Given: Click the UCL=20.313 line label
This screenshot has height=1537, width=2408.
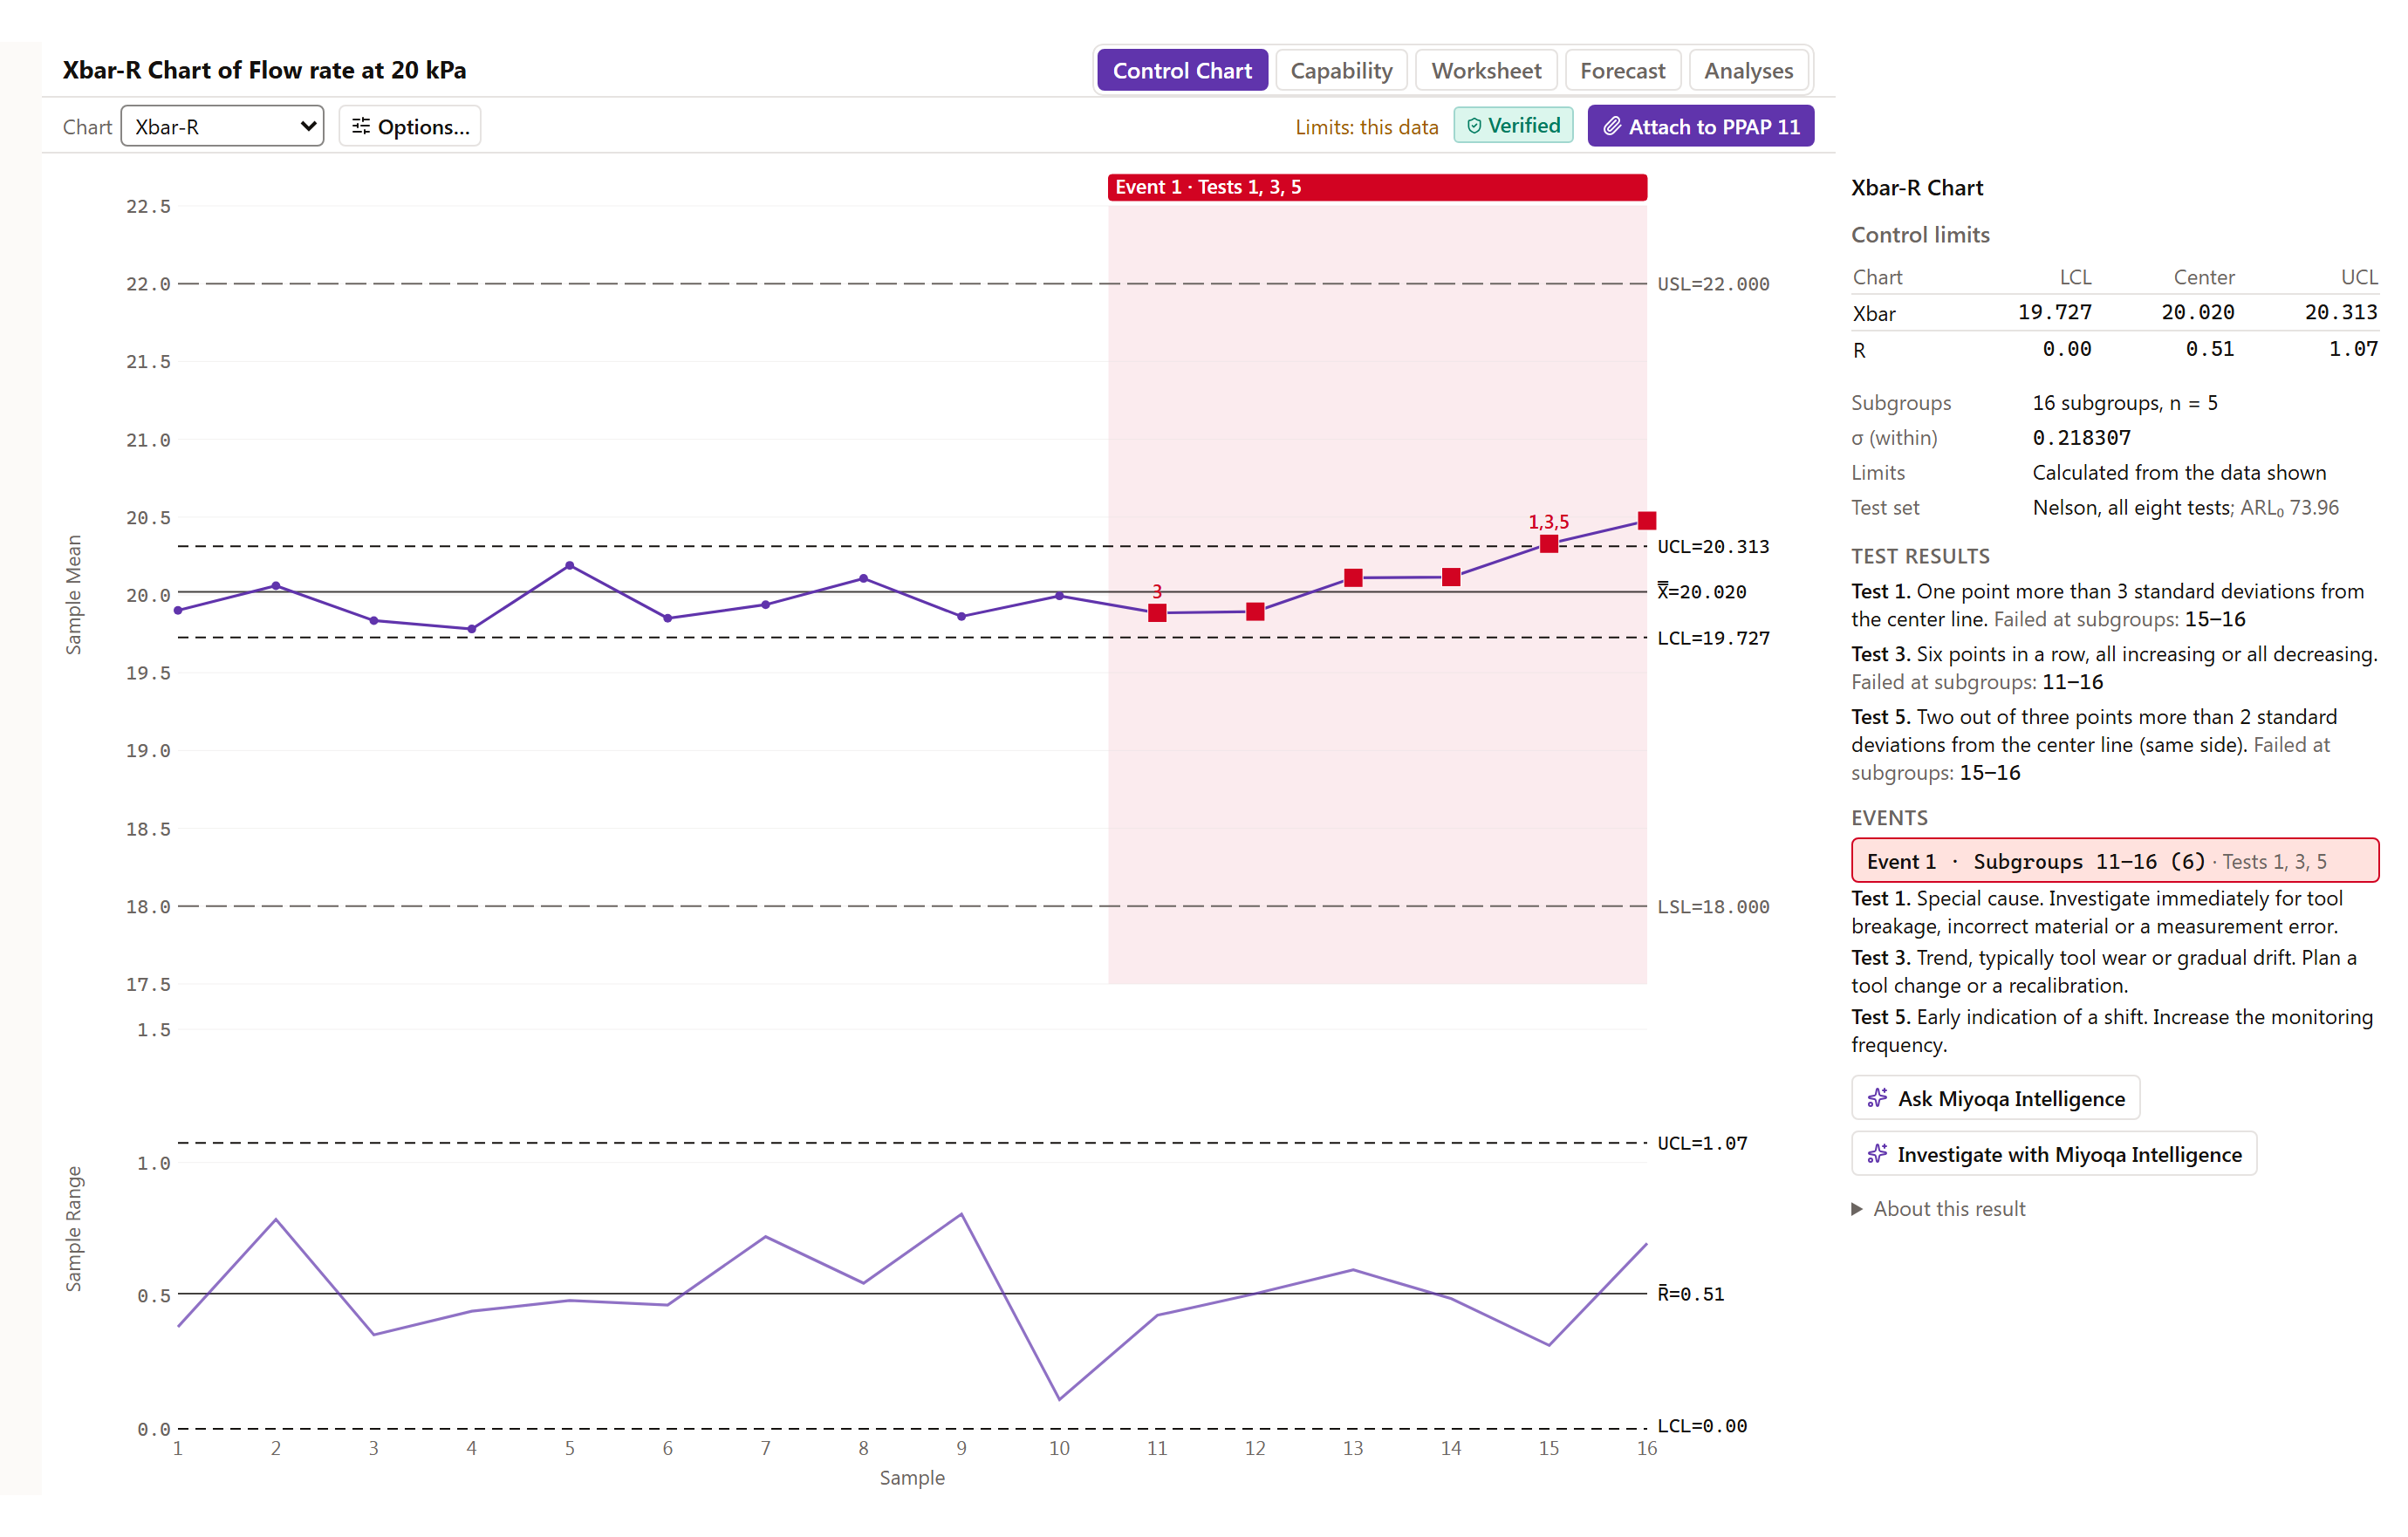Looking at the screenshot, I should pyautogui.click(x=1713, y=546).
